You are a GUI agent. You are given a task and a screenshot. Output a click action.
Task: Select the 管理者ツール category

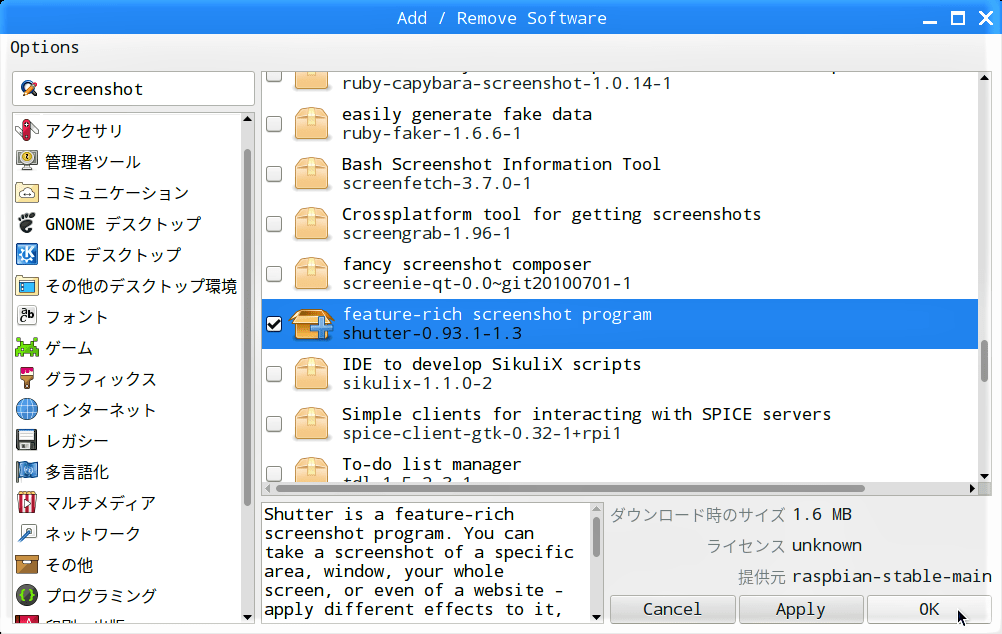(93, 161)
